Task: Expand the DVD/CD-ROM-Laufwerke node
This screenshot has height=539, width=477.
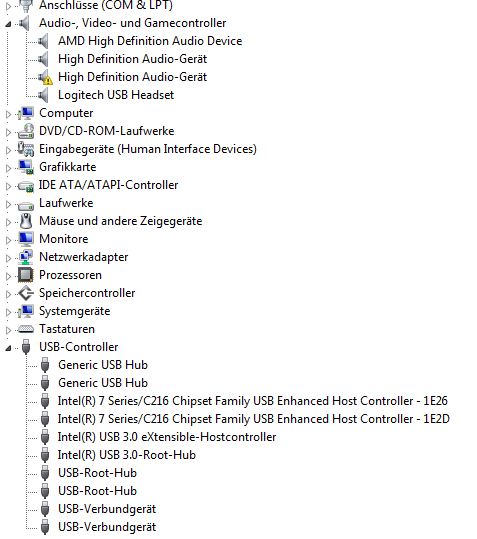Action: (x=9, y=132)
